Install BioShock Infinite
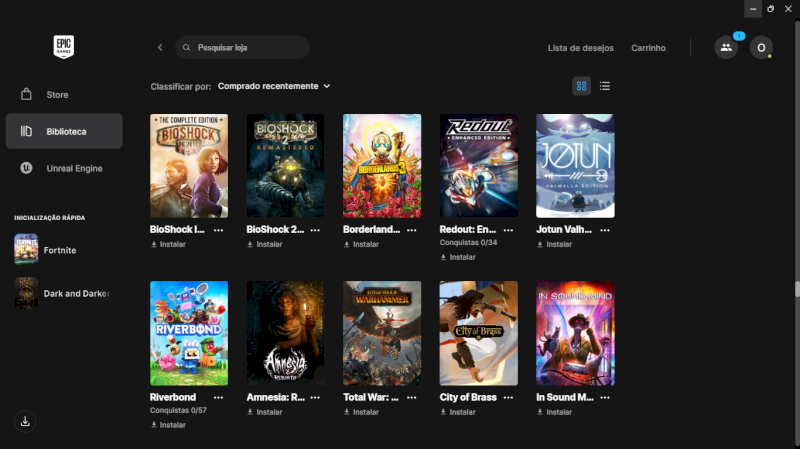Screen dimensions: 800x449 (x=168, y=244)
